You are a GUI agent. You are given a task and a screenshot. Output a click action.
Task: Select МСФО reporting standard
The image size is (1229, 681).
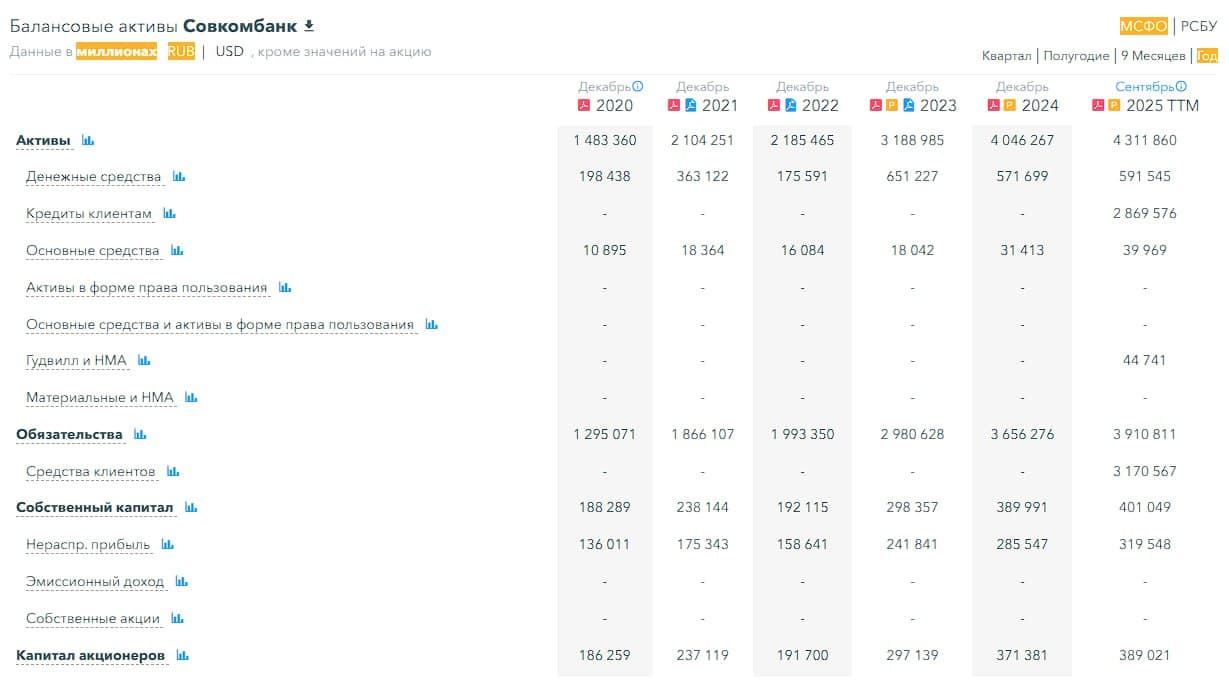tap(1143, 27)
